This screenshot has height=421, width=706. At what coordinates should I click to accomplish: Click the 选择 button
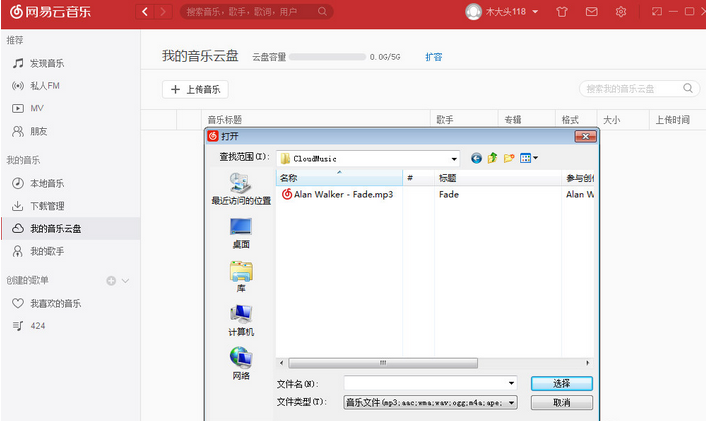561,384
